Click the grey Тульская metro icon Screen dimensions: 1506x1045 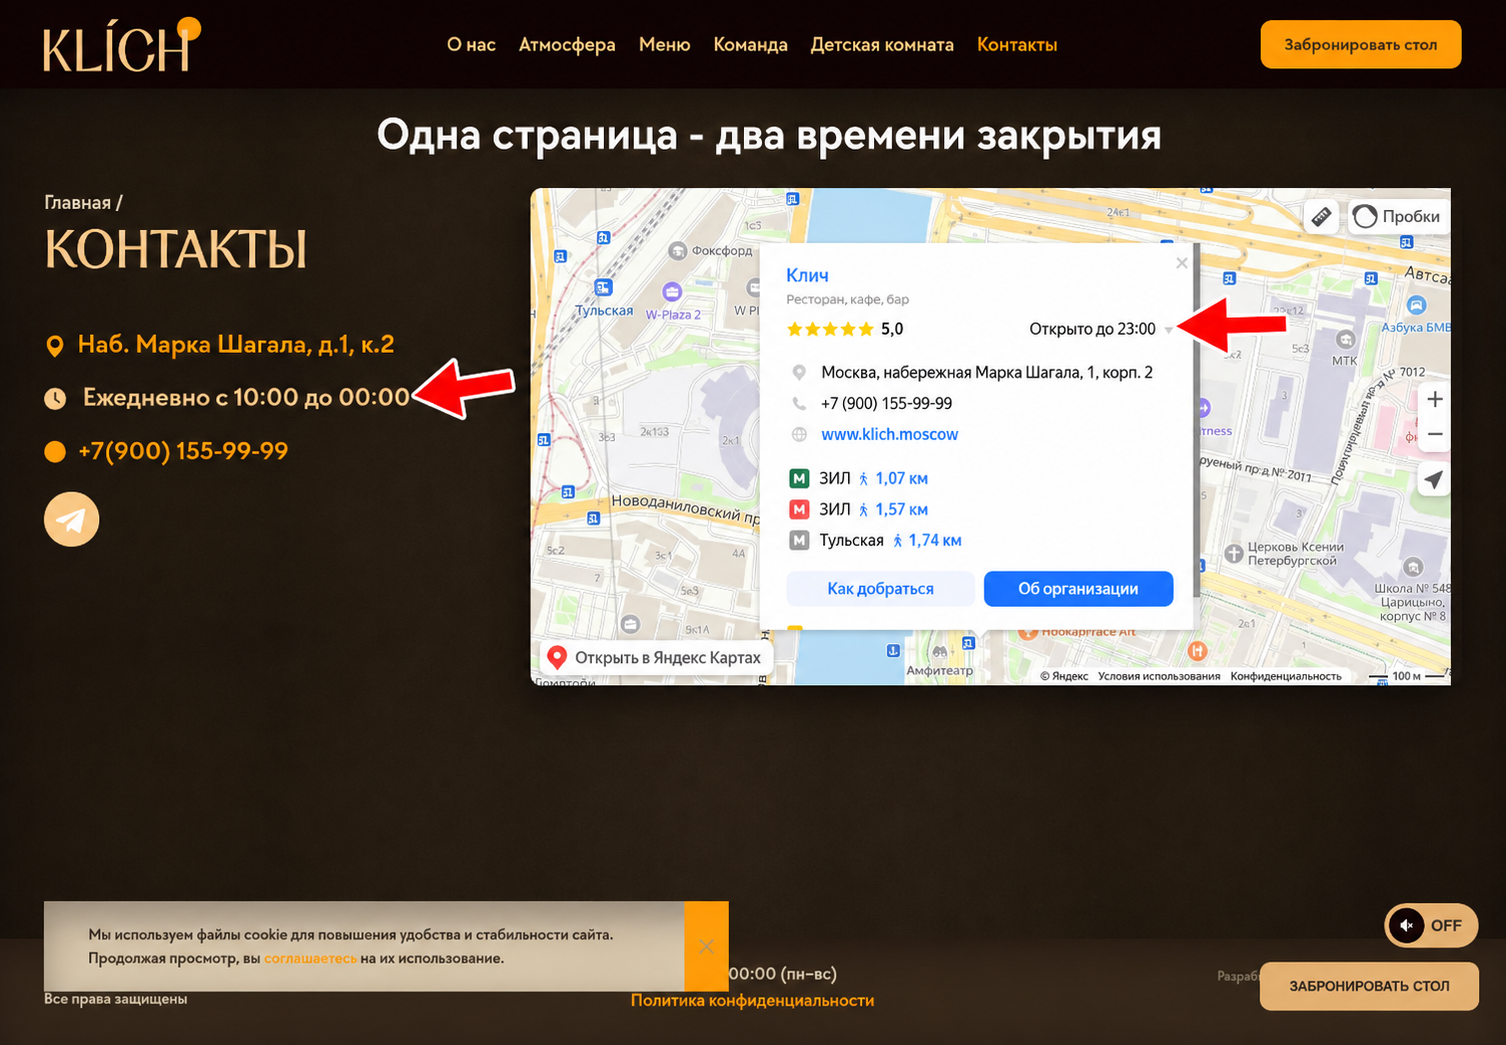coord(799,541)
